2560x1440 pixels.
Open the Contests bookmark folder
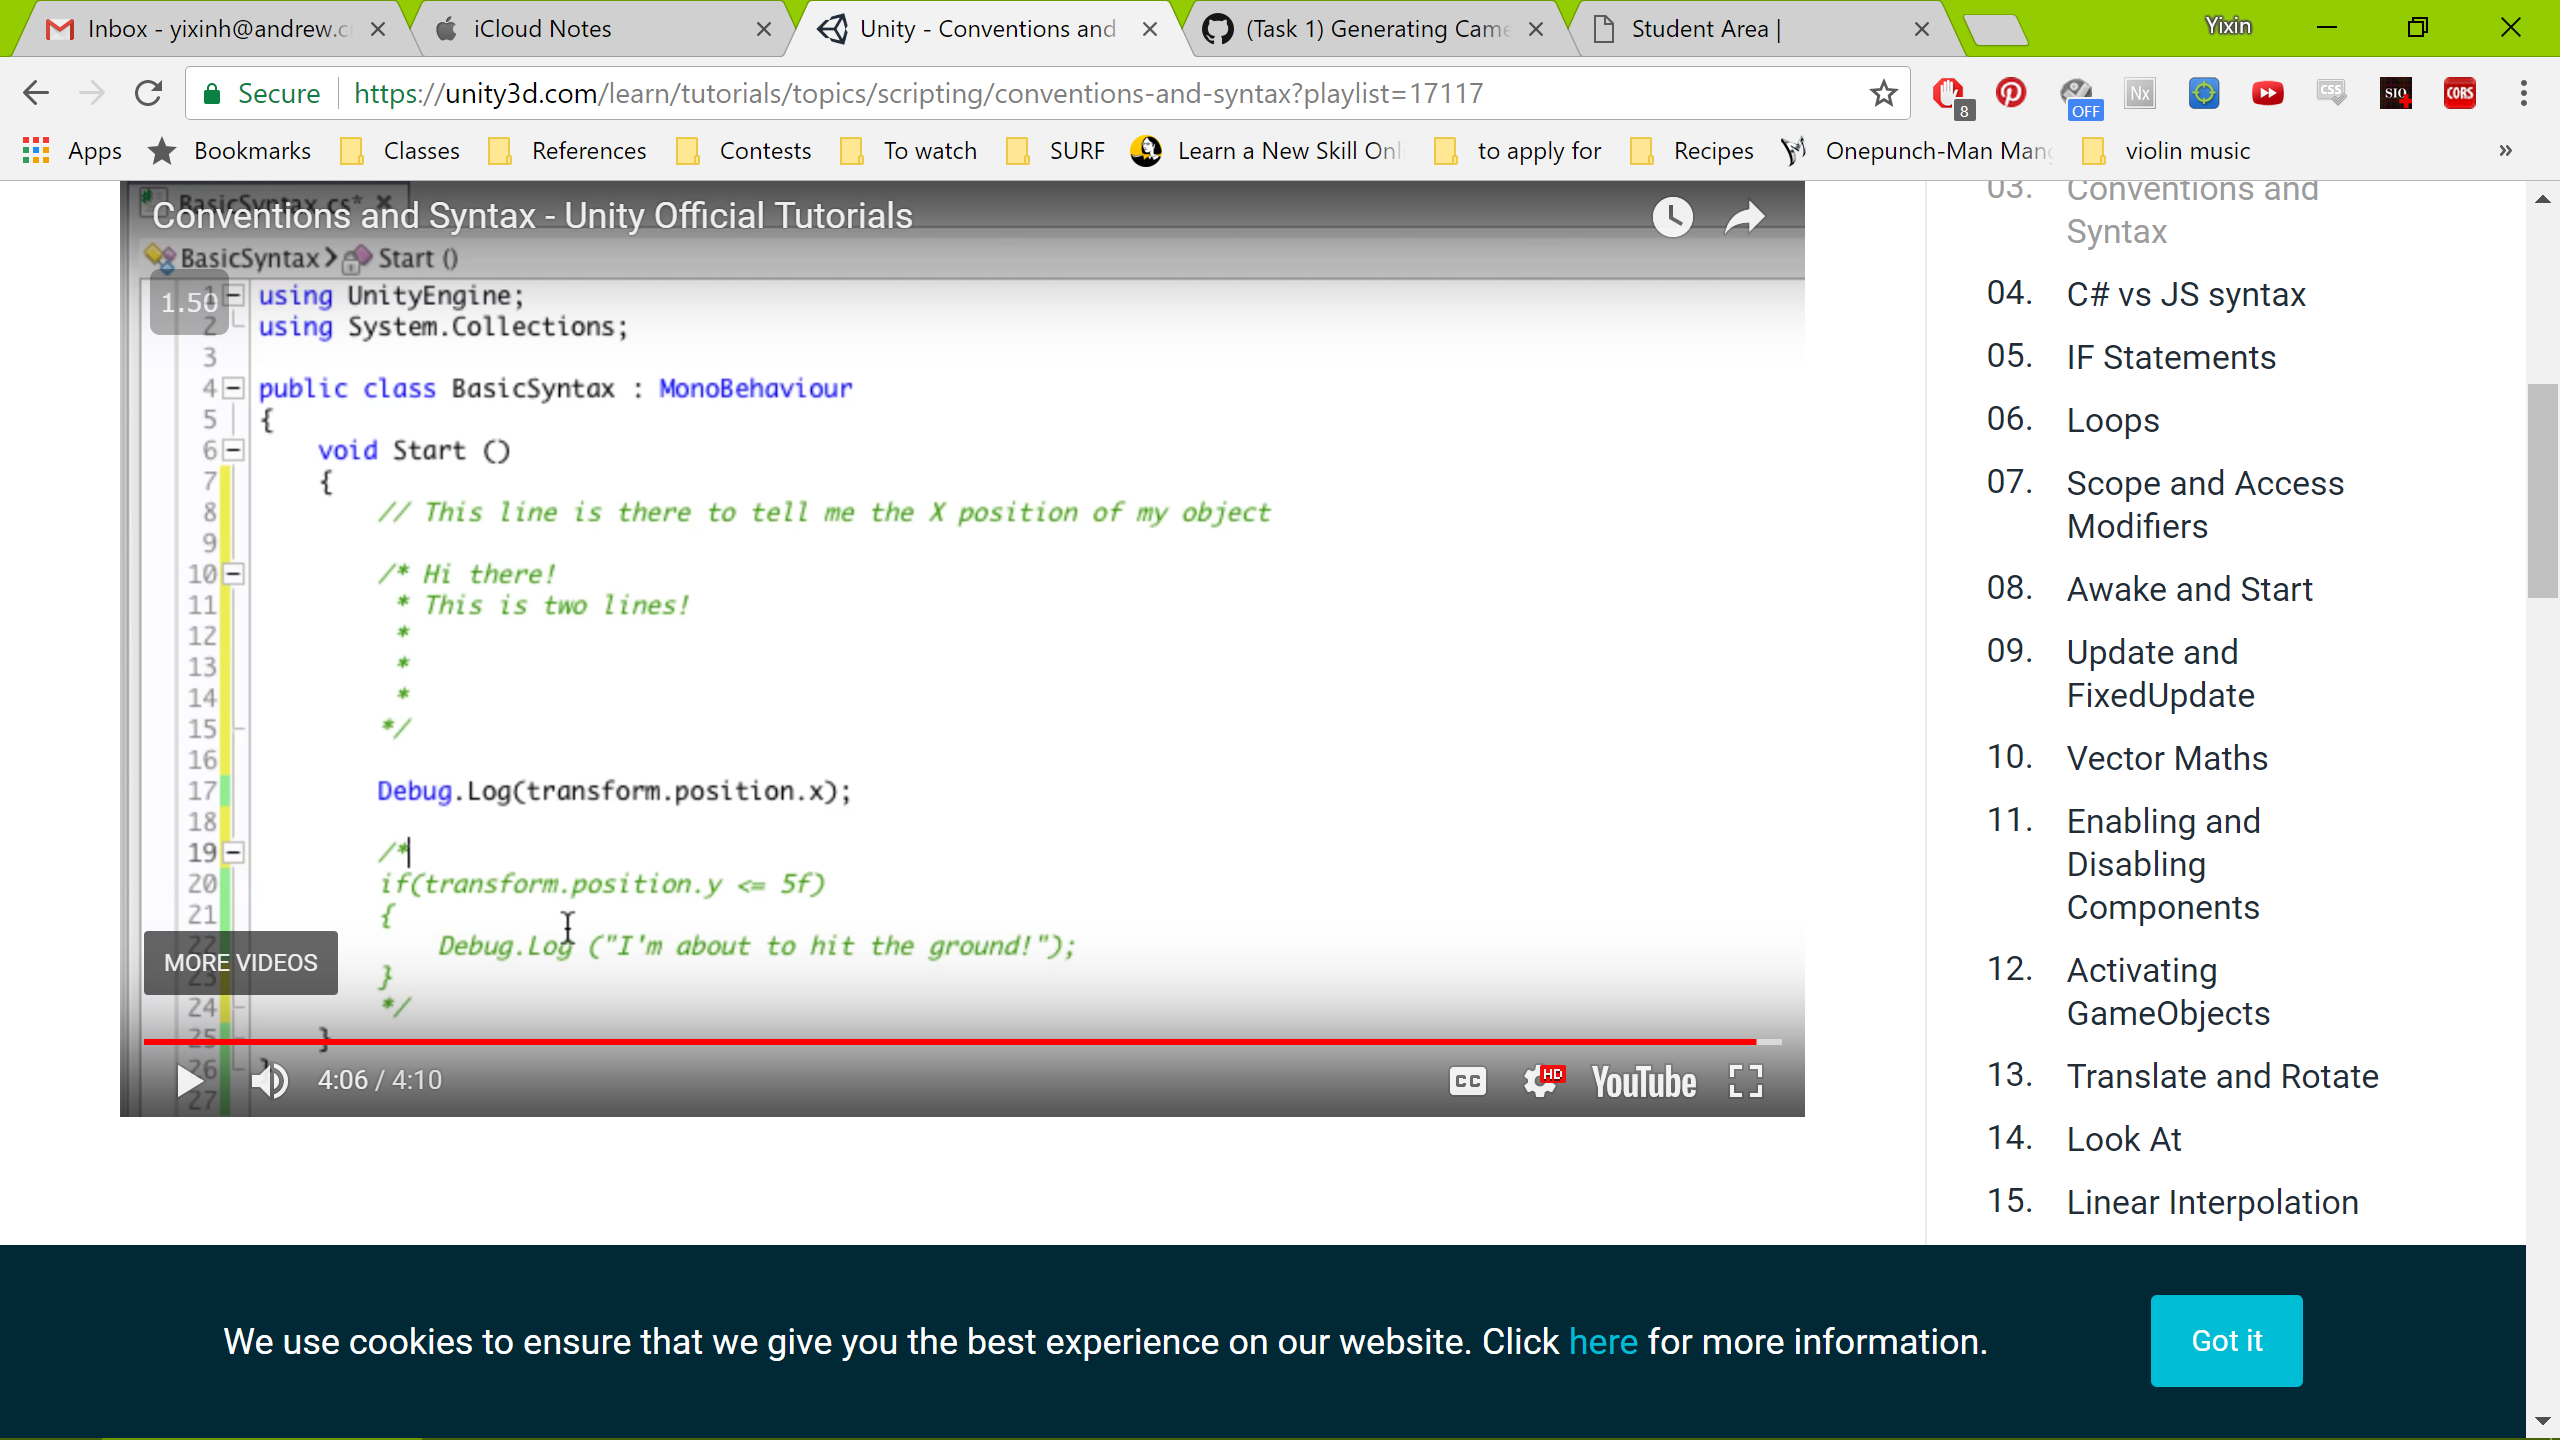tap(744, 151)
